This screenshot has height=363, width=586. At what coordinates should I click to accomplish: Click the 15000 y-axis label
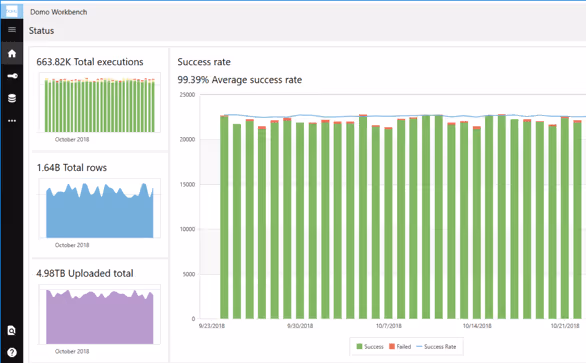click(187, 184)
